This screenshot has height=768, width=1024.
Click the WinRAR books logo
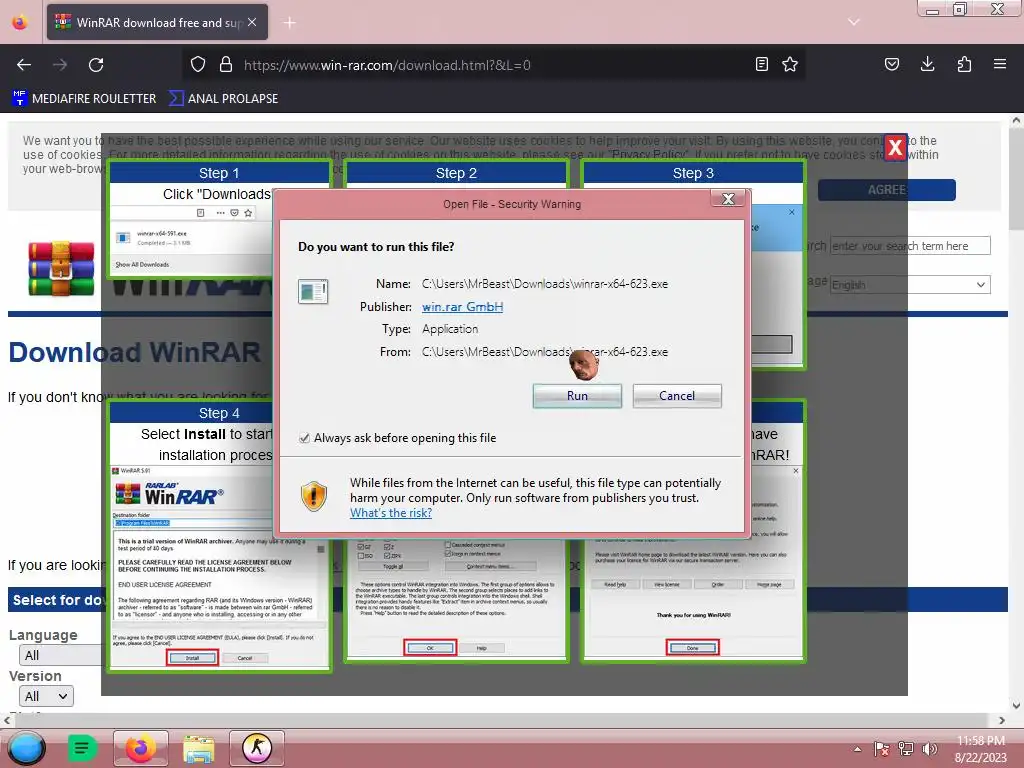(x=61, y=268)
